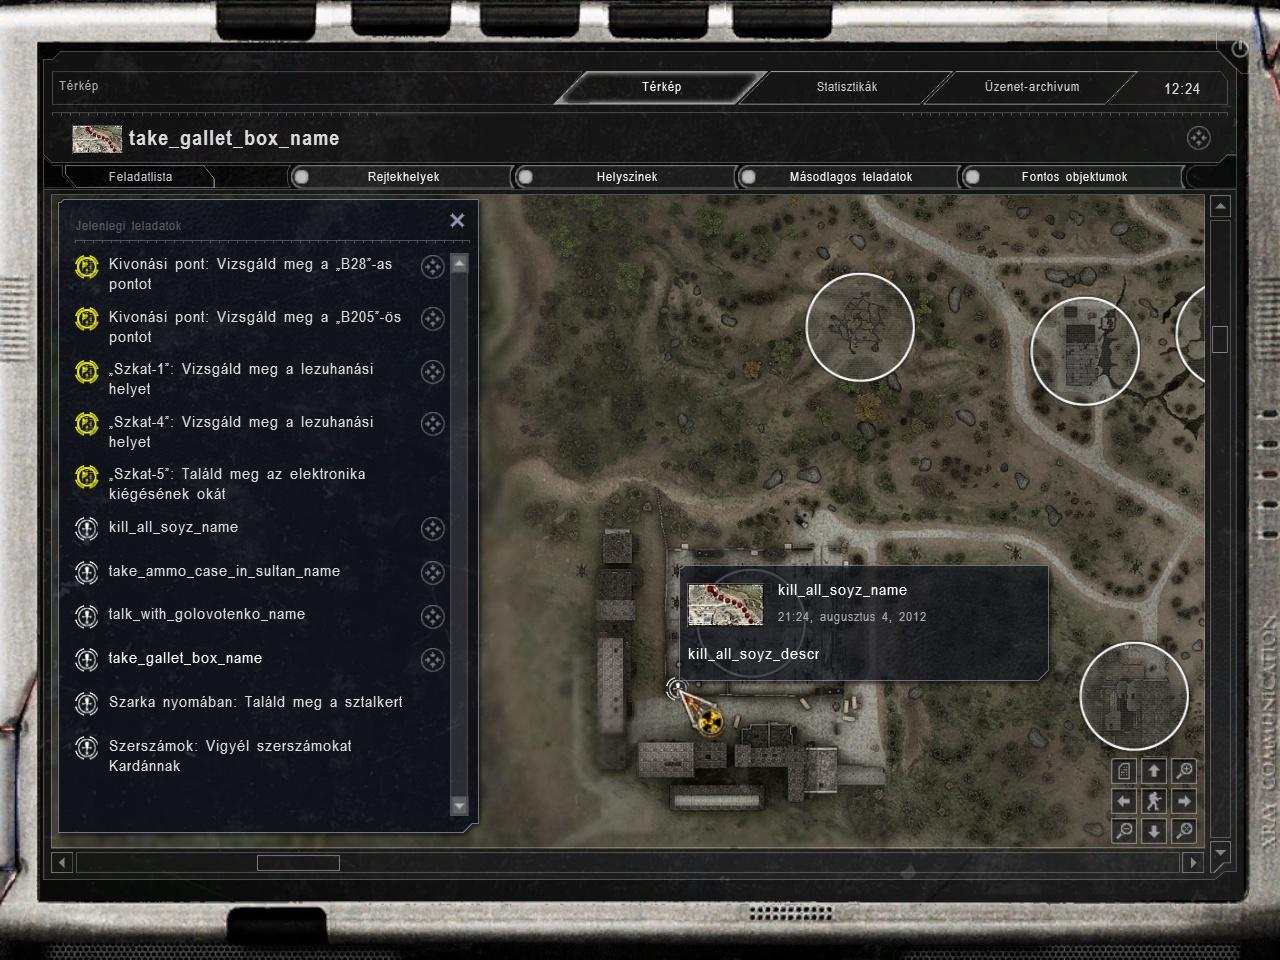Open the Feladatlista tab
This screenshot has height=960, width=1280.
[140, 177]
